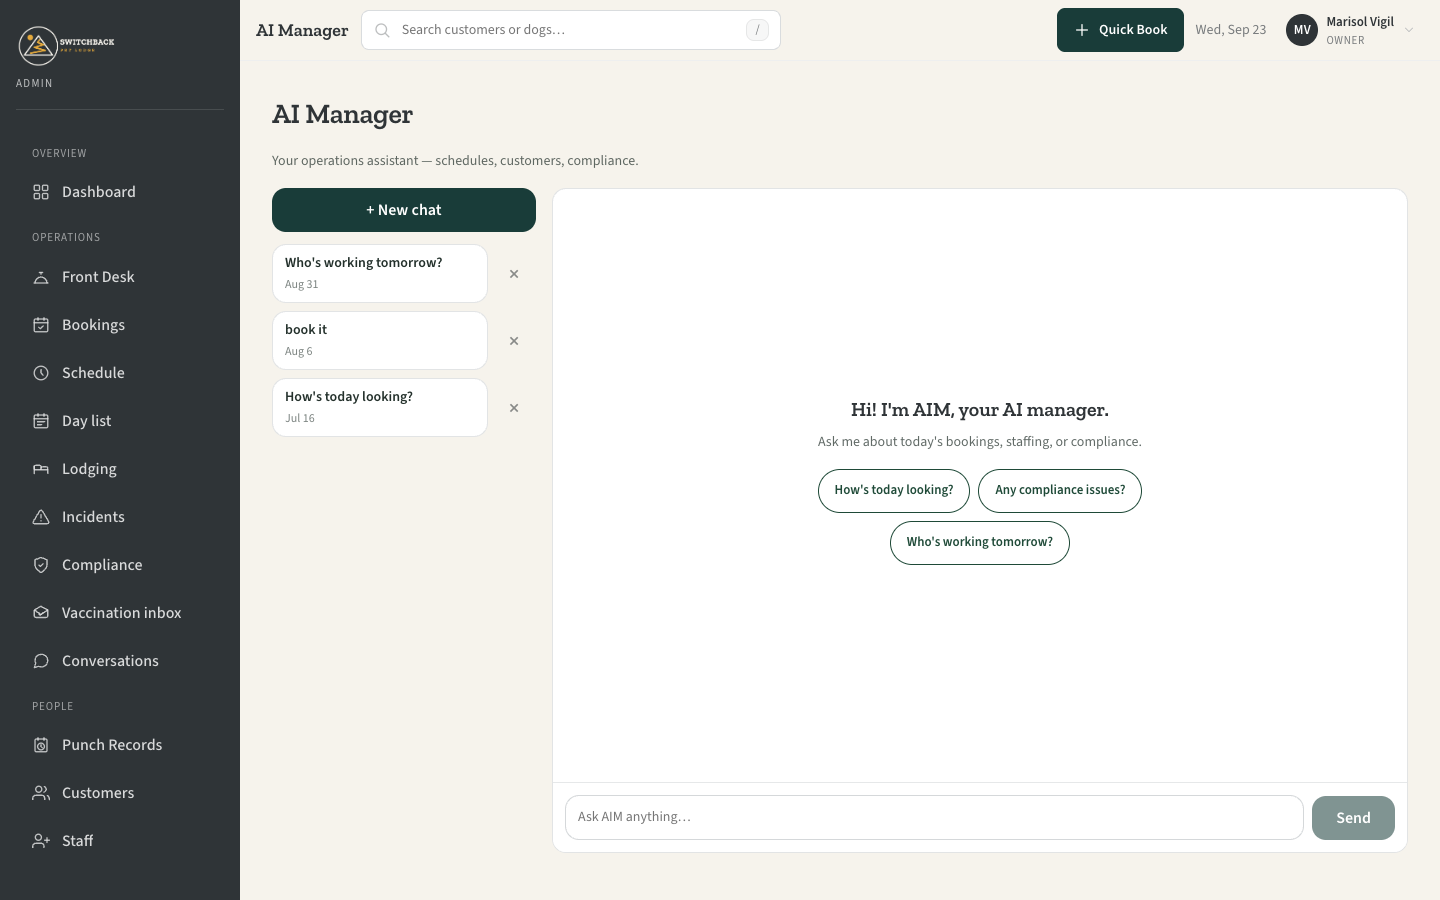
Task: Click the Staff add-person icon
Action: tap(41, 841)
